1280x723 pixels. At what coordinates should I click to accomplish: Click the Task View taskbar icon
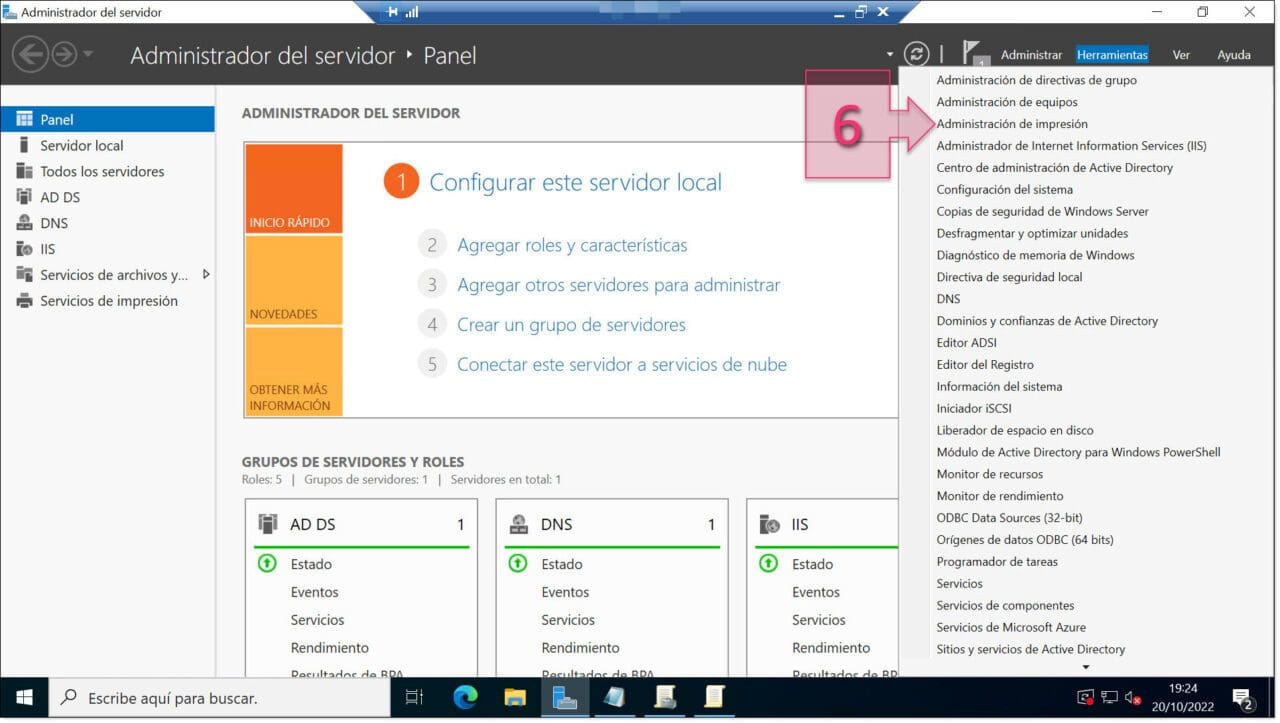(x=414, y=698)
